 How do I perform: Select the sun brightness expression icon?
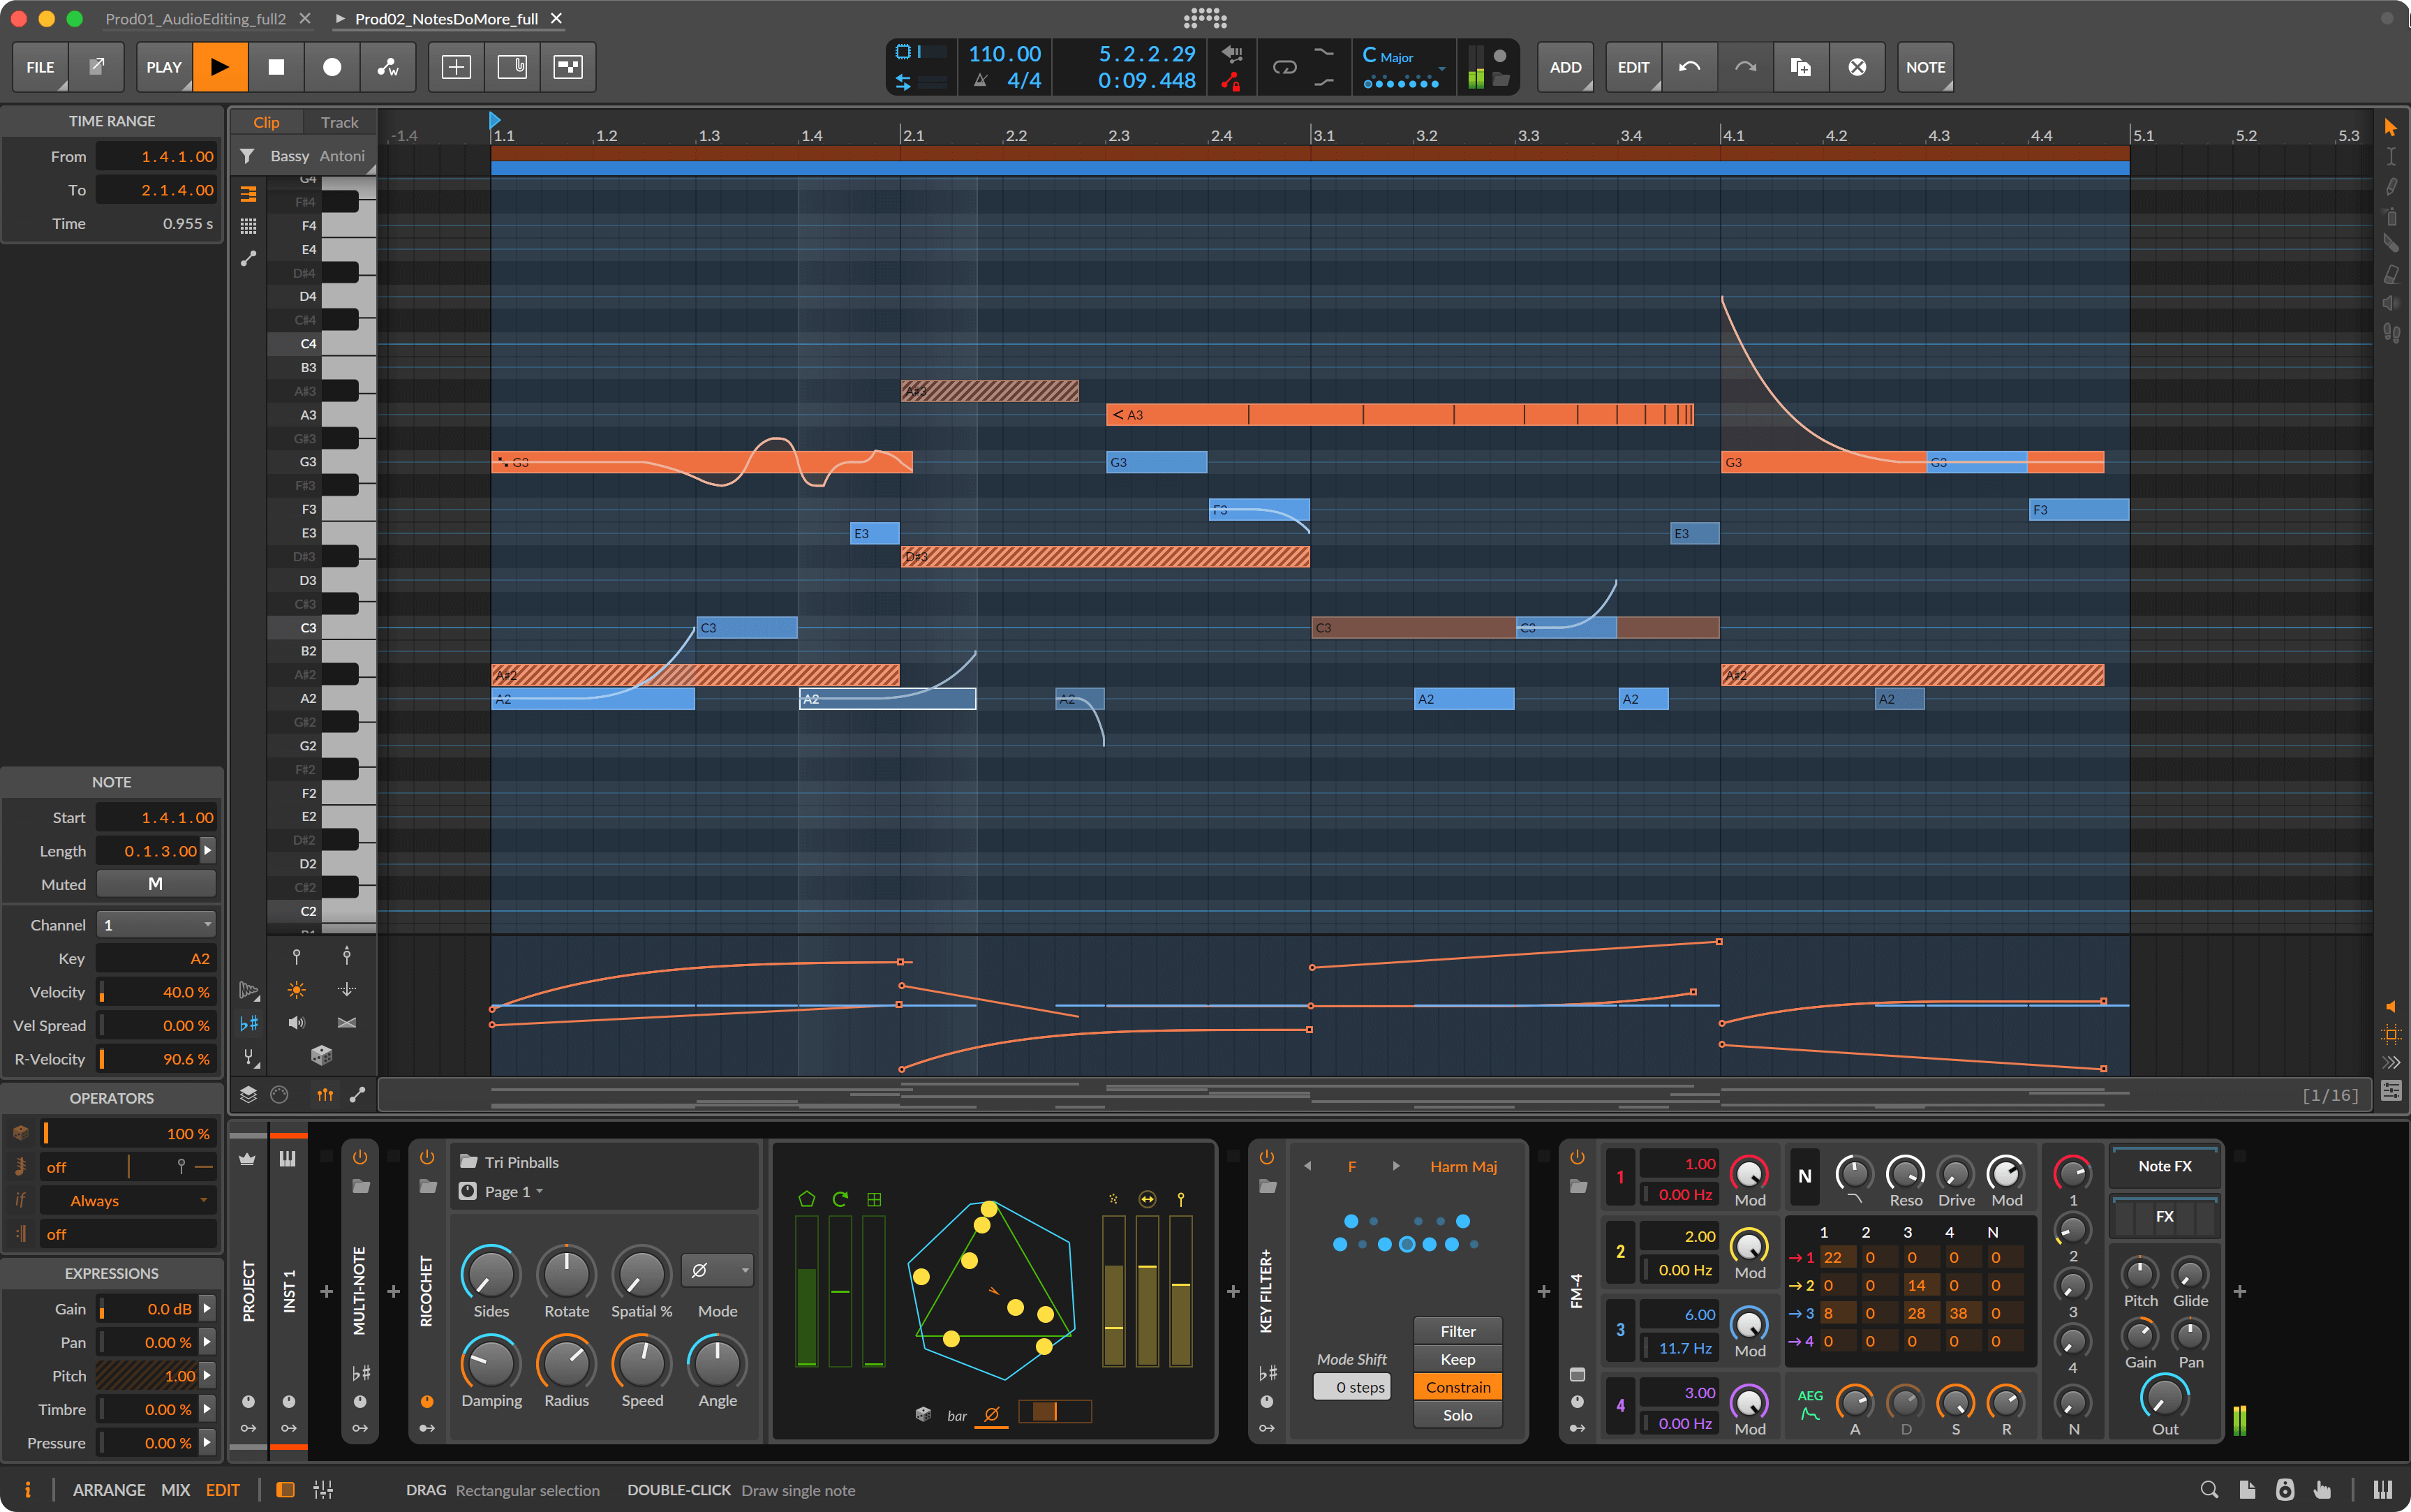click(296, 990)
